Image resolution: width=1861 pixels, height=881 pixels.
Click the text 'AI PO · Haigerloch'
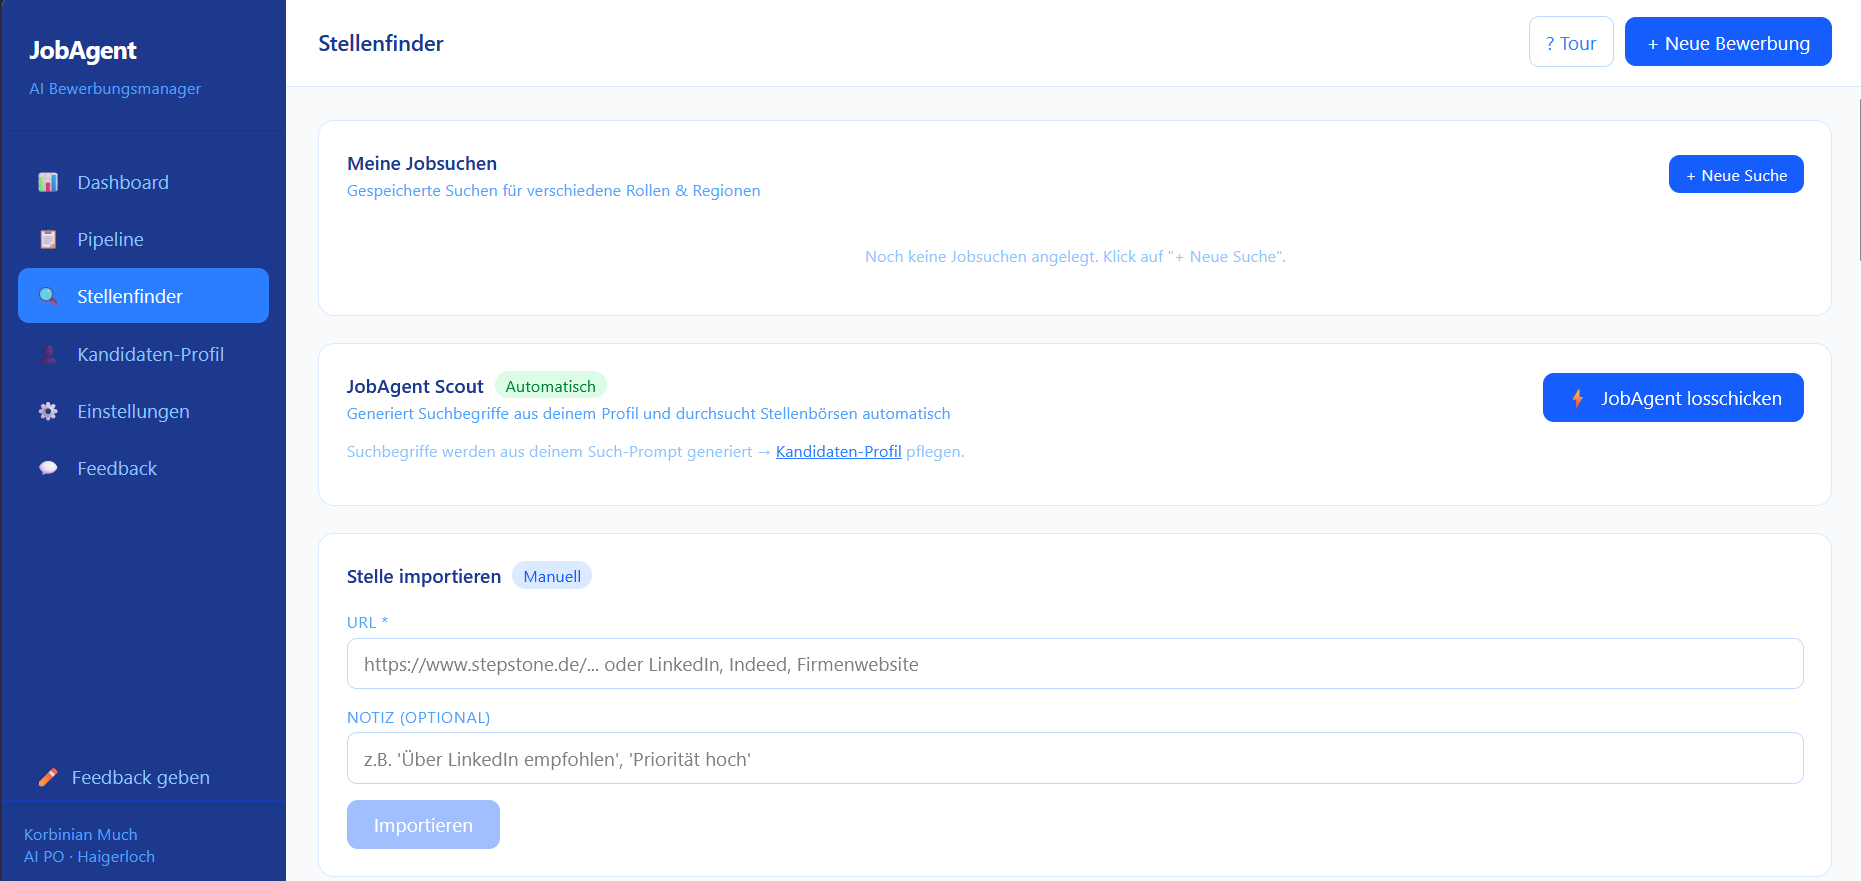(89, 857)
